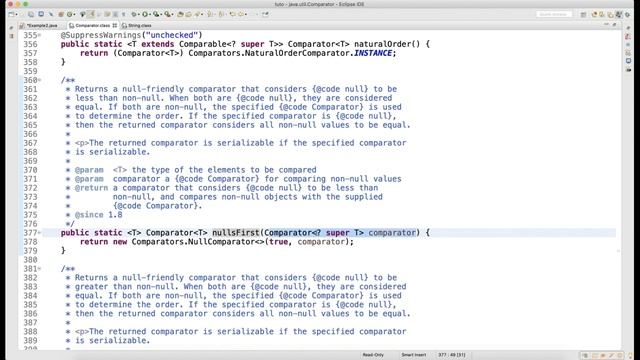Image resolution: width=640 pixels, height=360 pixels.
Task: Click Comparators.NullComparator on line 378
Action: (198, 242)
